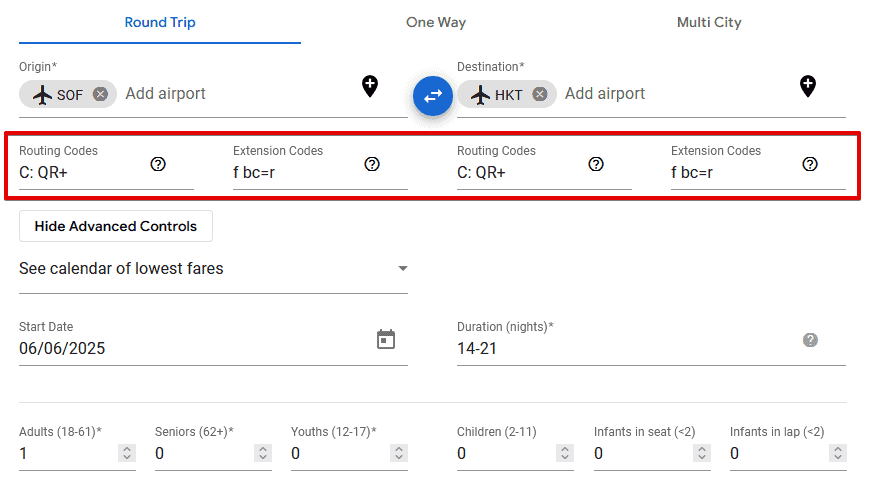Show help for Duration nights field
The image size is (869, 485).
(x=810, y=340)
